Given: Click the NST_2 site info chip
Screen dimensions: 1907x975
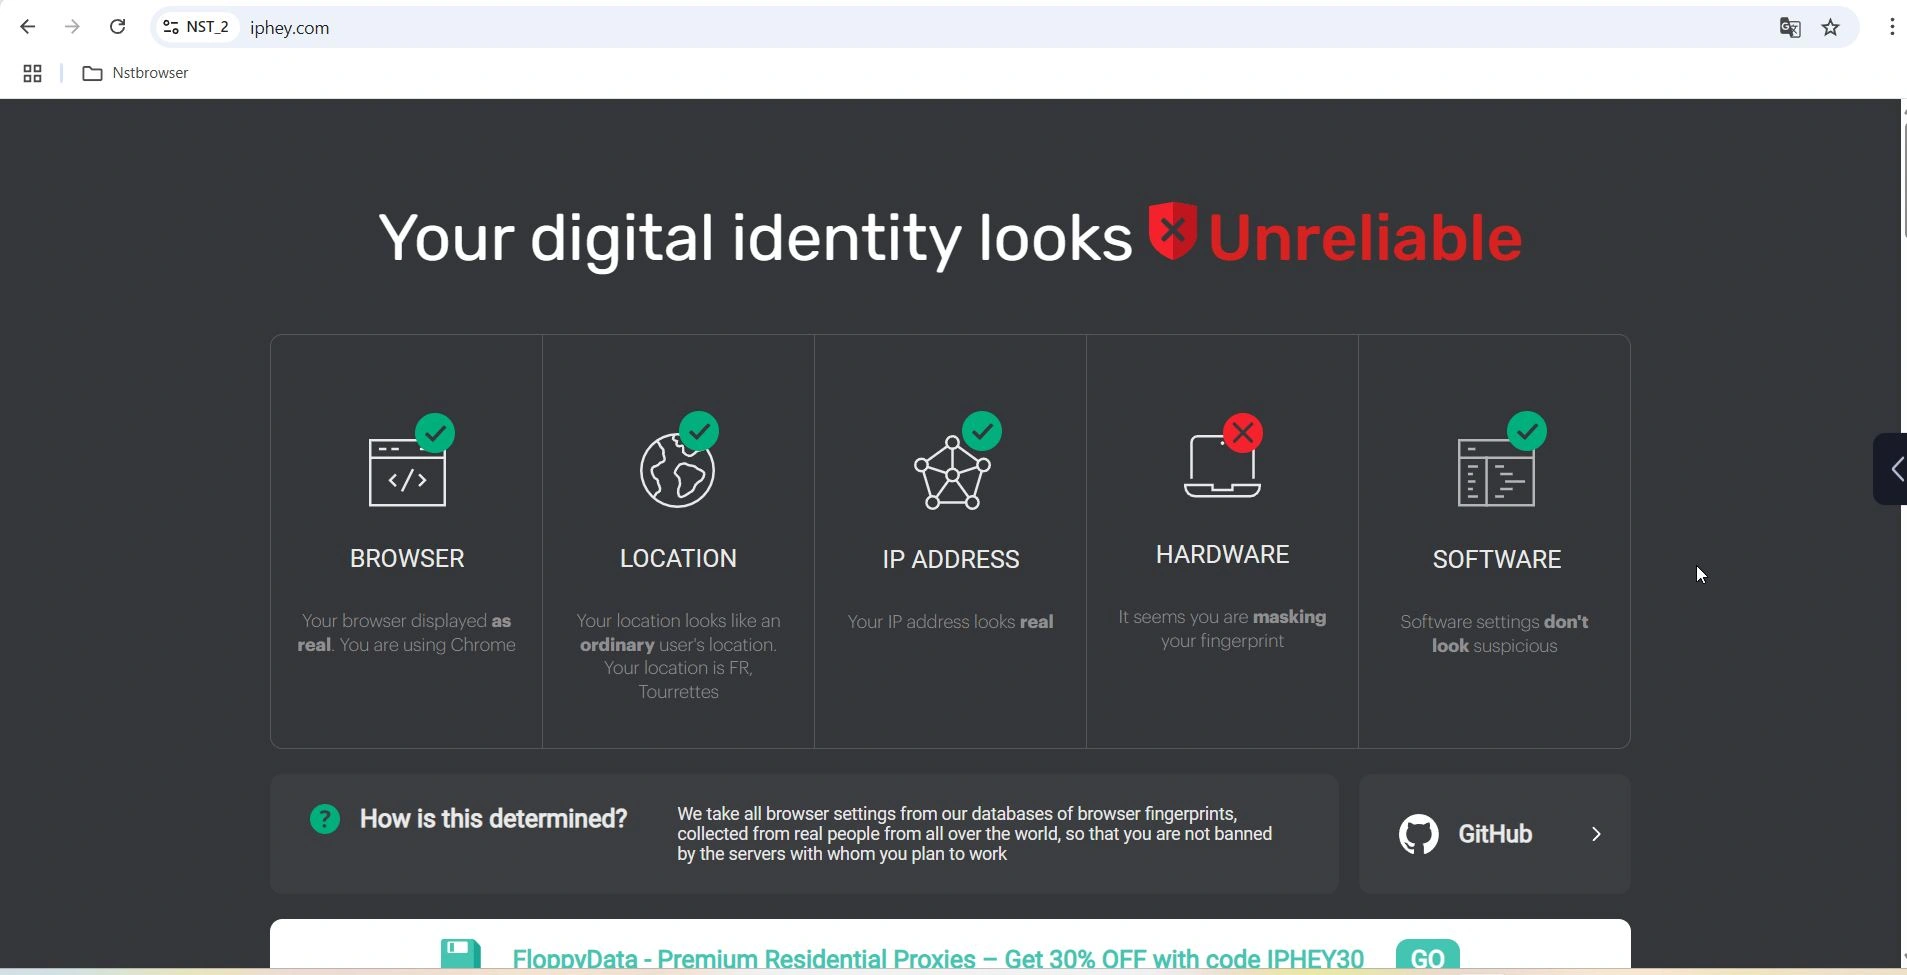Looking at the screenshot, I should [x=198, y=28].
